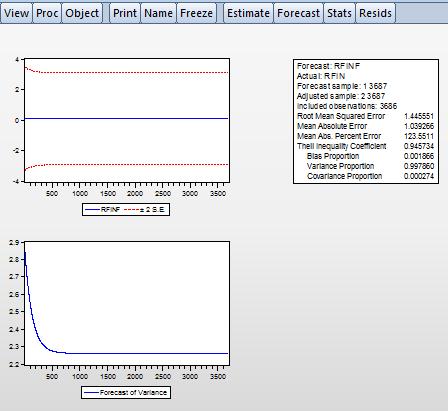Image resolution: width=448 pixels, height=411 pixels.
Task: Click the blue RFINF forecast line
Action: [x=127, y=118]
